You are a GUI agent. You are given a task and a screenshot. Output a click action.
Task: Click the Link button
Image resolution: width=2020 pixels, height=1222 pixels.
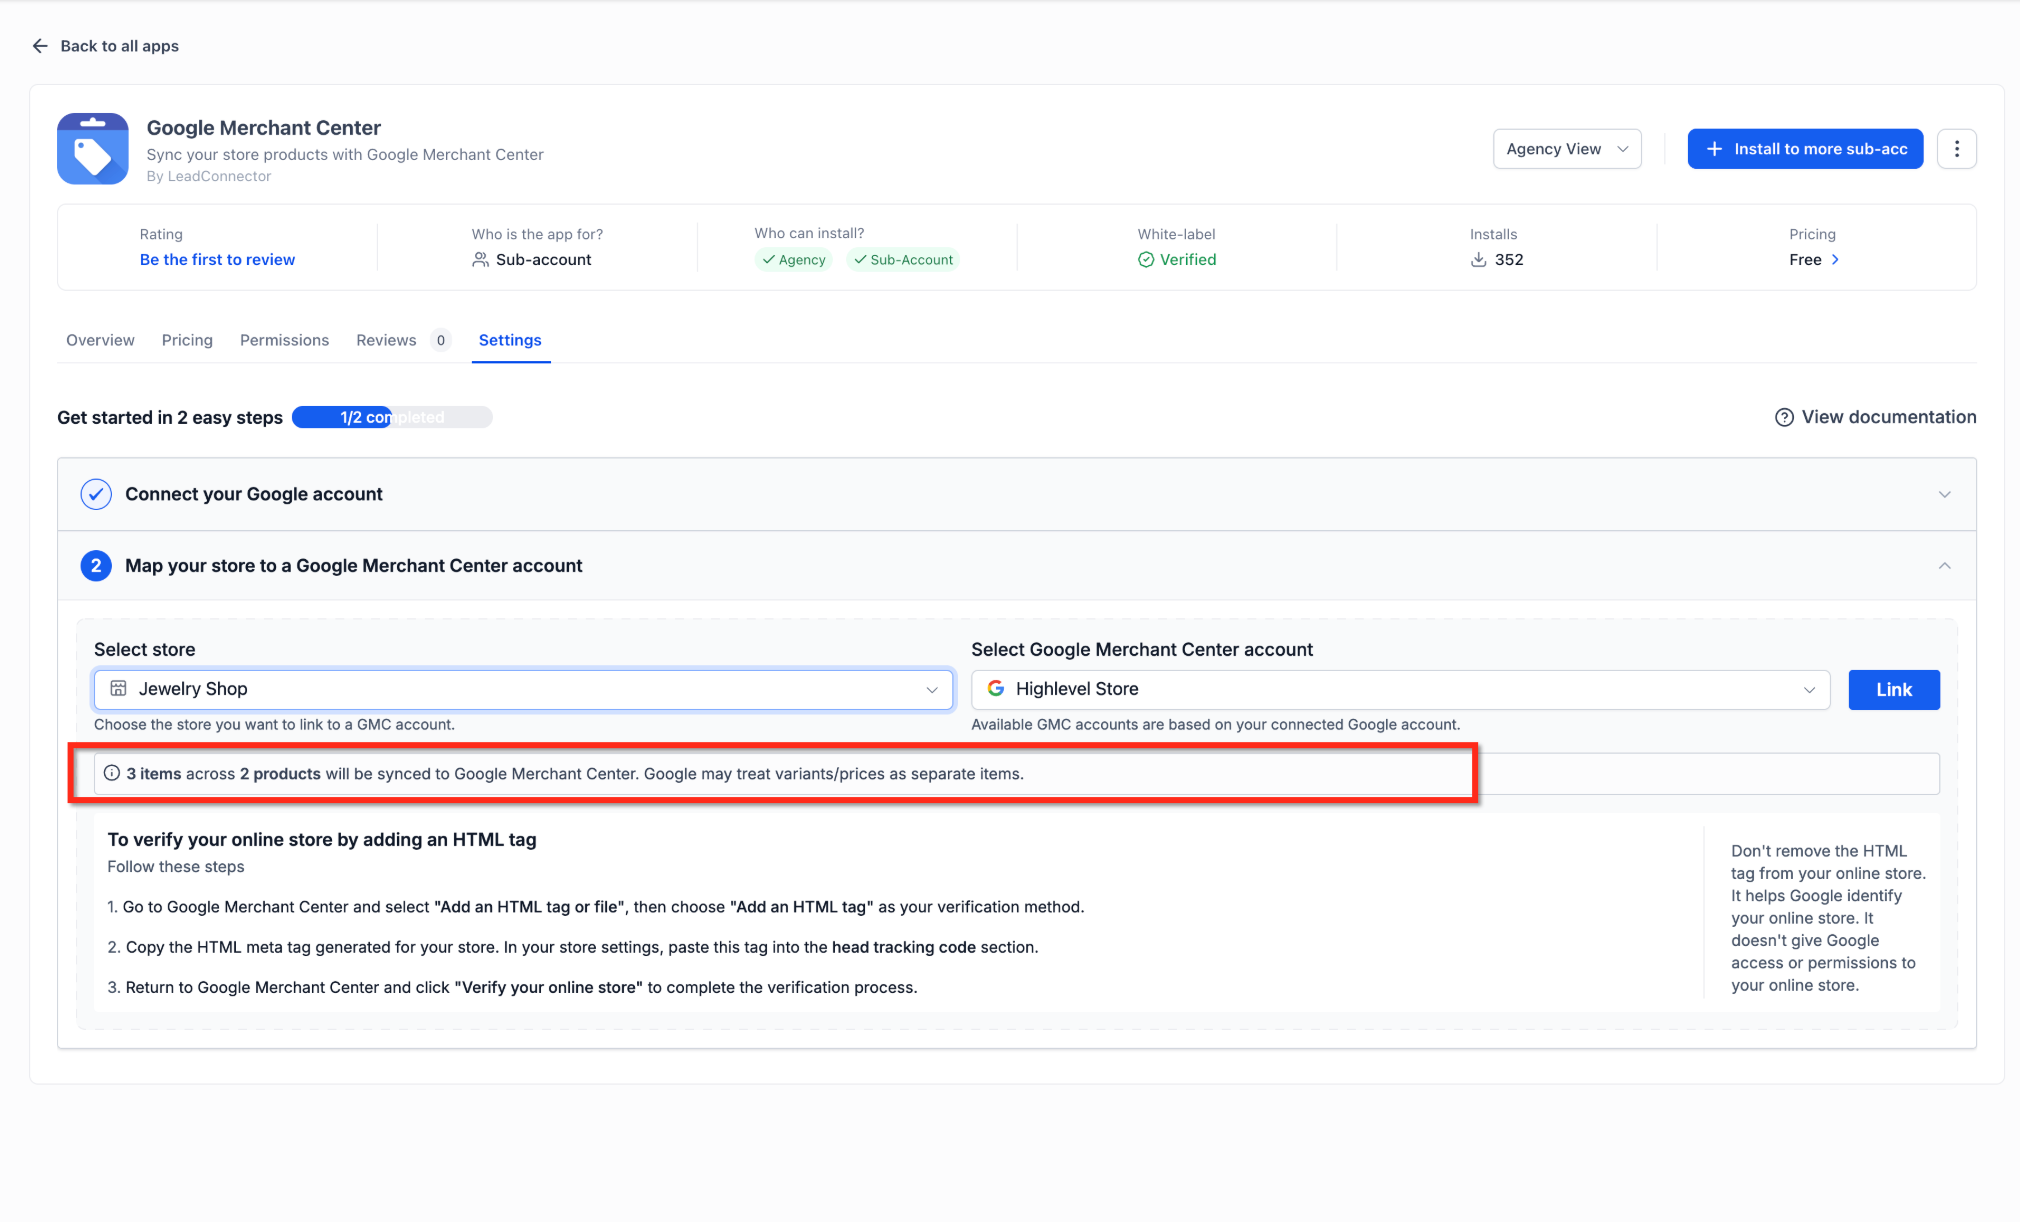(1894, 690)
